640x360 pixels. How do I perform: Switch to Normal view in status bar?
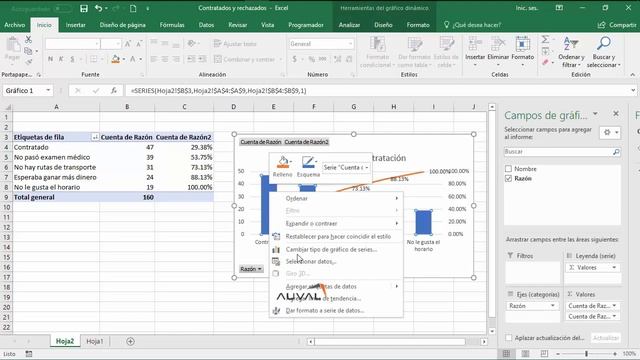(507, 353)
